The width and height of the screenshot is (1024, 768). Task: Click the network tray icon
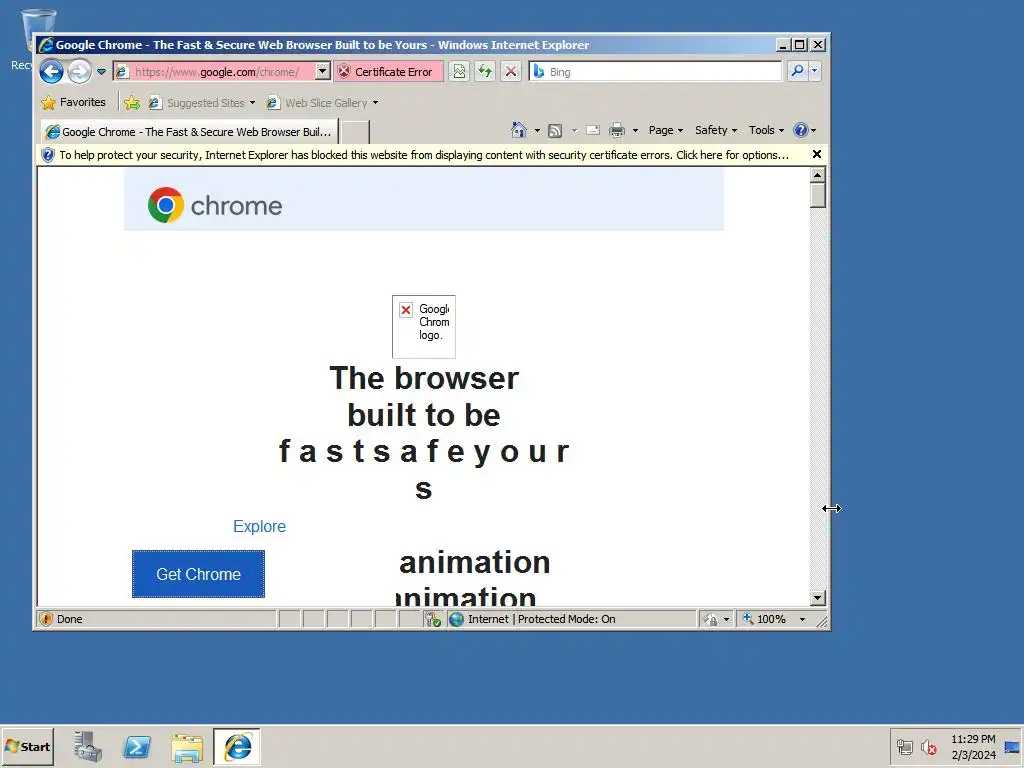[x=905, y=746]
